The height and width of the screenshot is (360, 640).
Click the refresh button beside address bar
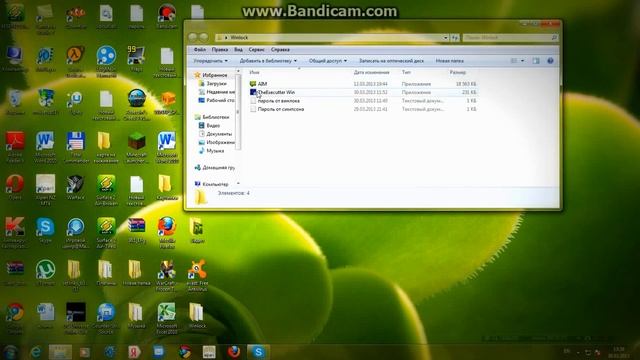tap(455, 38)
